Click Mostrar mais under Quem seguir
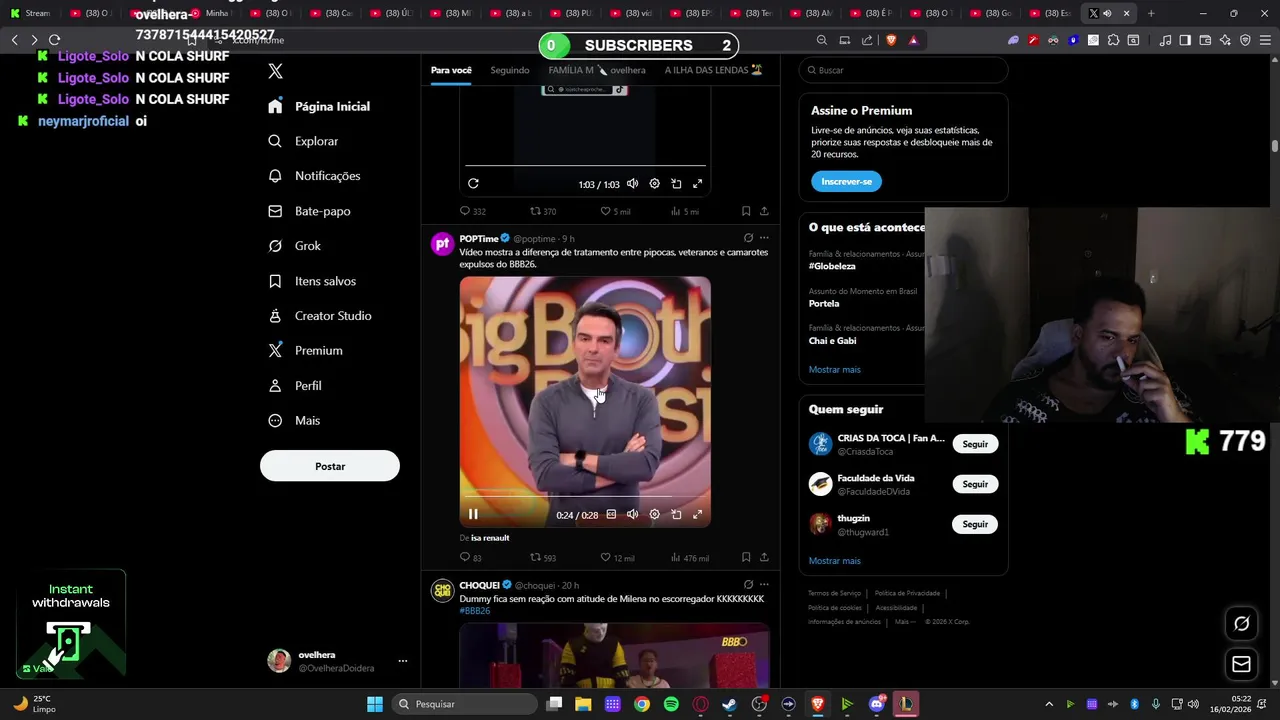The image size is (1280, 720). (834, 561)
